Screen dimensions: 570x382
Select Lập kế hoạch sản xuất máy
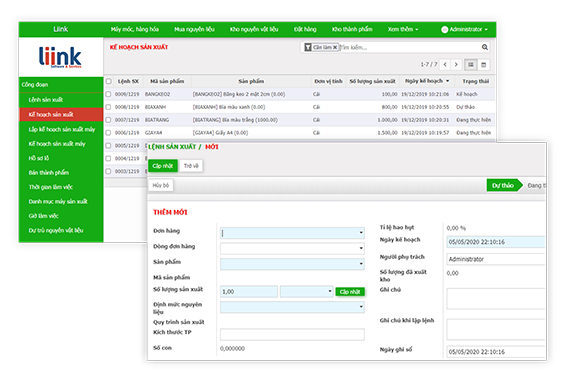click(x=61, y=129)
